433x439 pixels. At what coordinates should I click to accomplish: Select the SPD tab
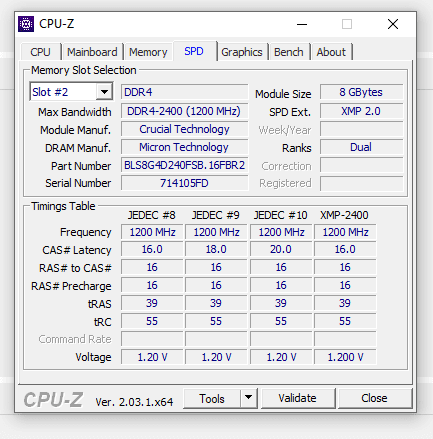pyautogui.click(x=194, y=51)
